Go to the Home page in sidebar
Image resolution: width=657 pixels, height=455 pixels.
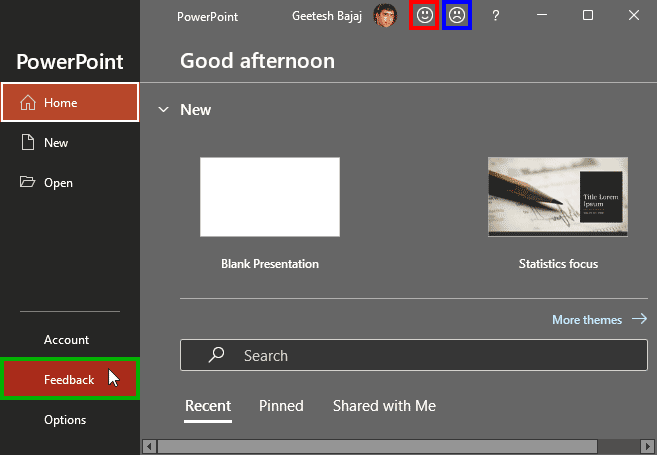coord(70,102)
